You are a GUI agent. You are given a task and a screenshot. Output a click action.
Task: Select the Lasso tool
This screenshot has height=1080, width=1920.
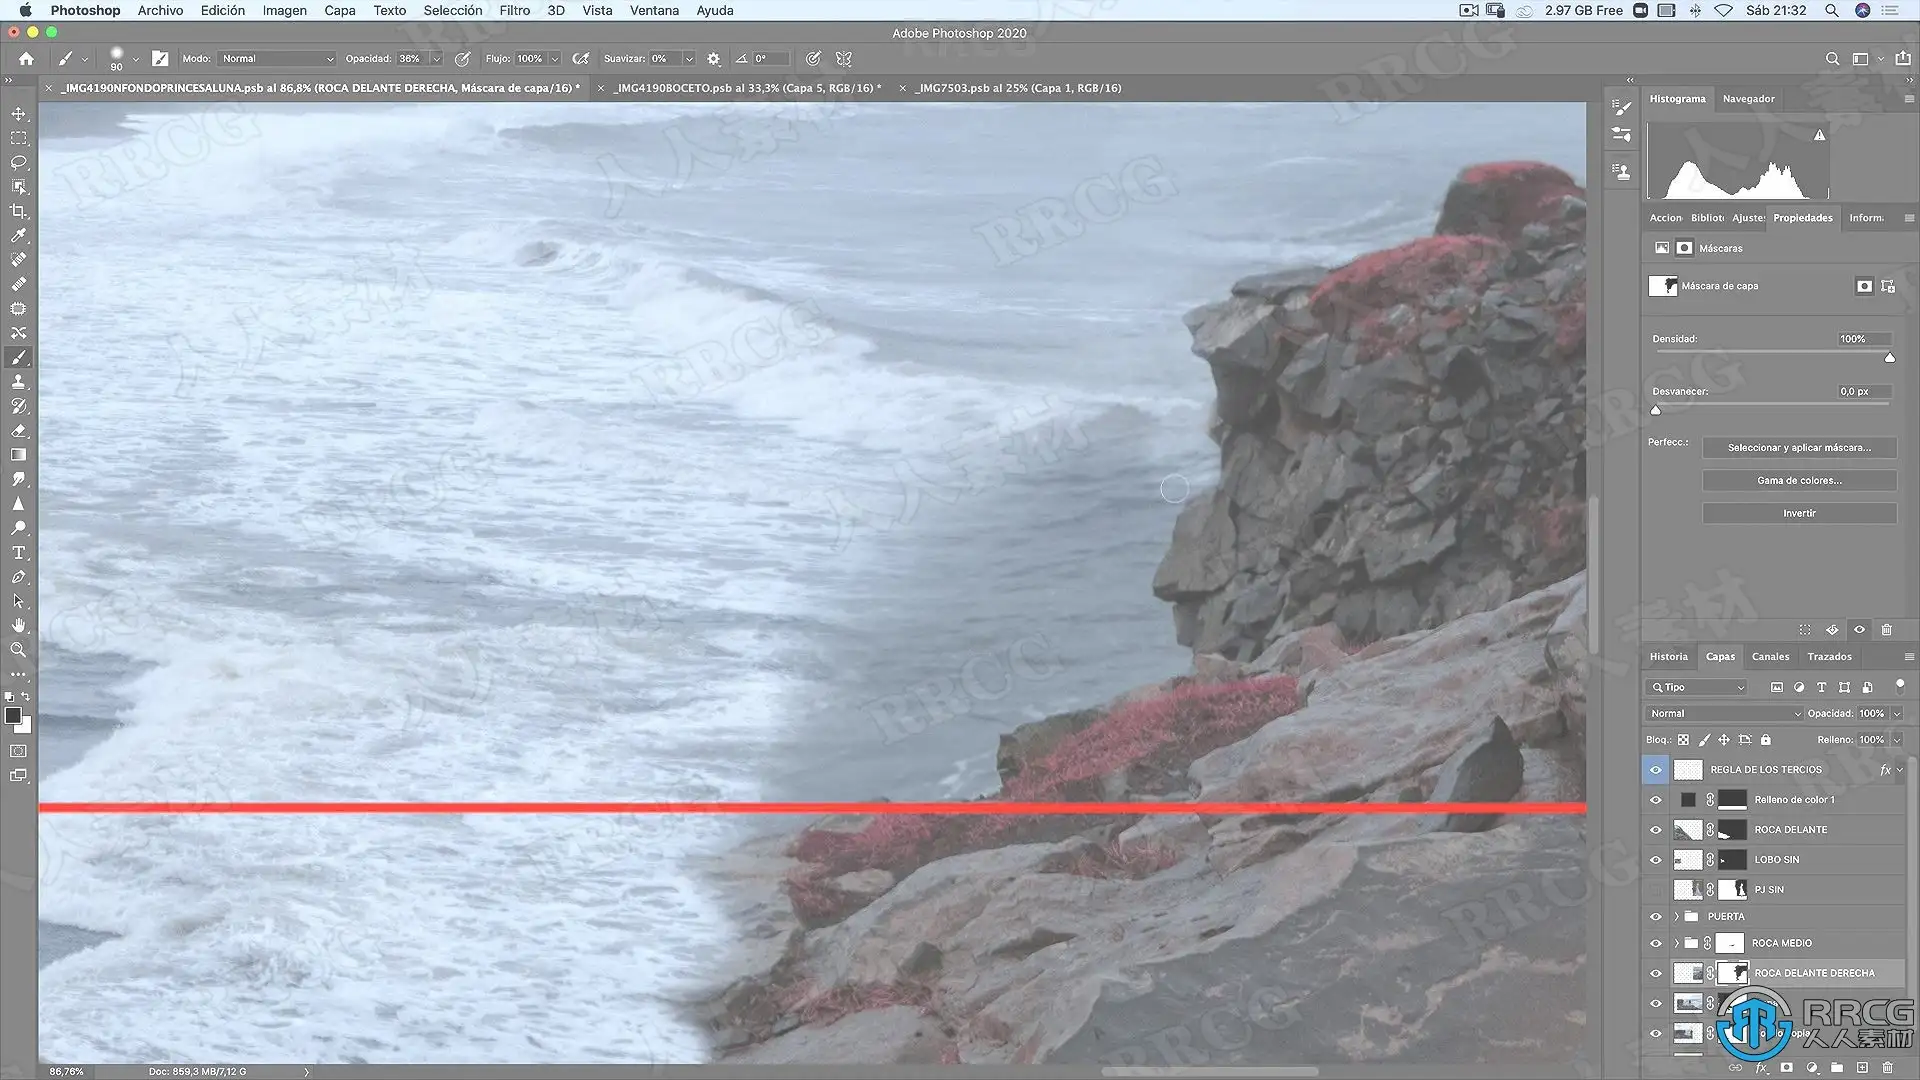(18, 162)
